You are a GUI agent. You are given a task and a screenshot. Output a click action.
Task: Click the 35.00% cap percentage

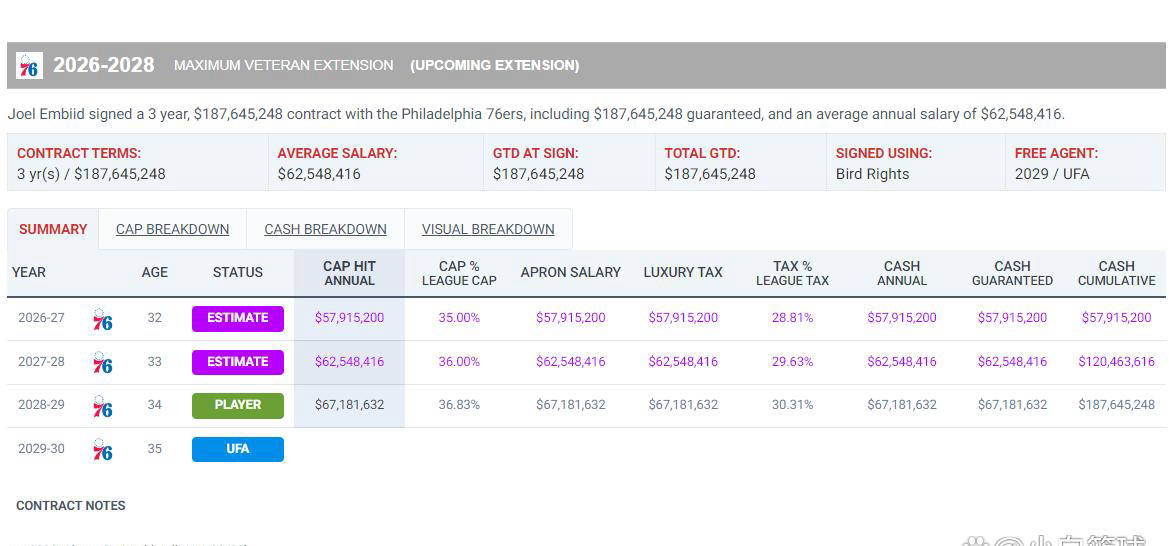point(459,318)
